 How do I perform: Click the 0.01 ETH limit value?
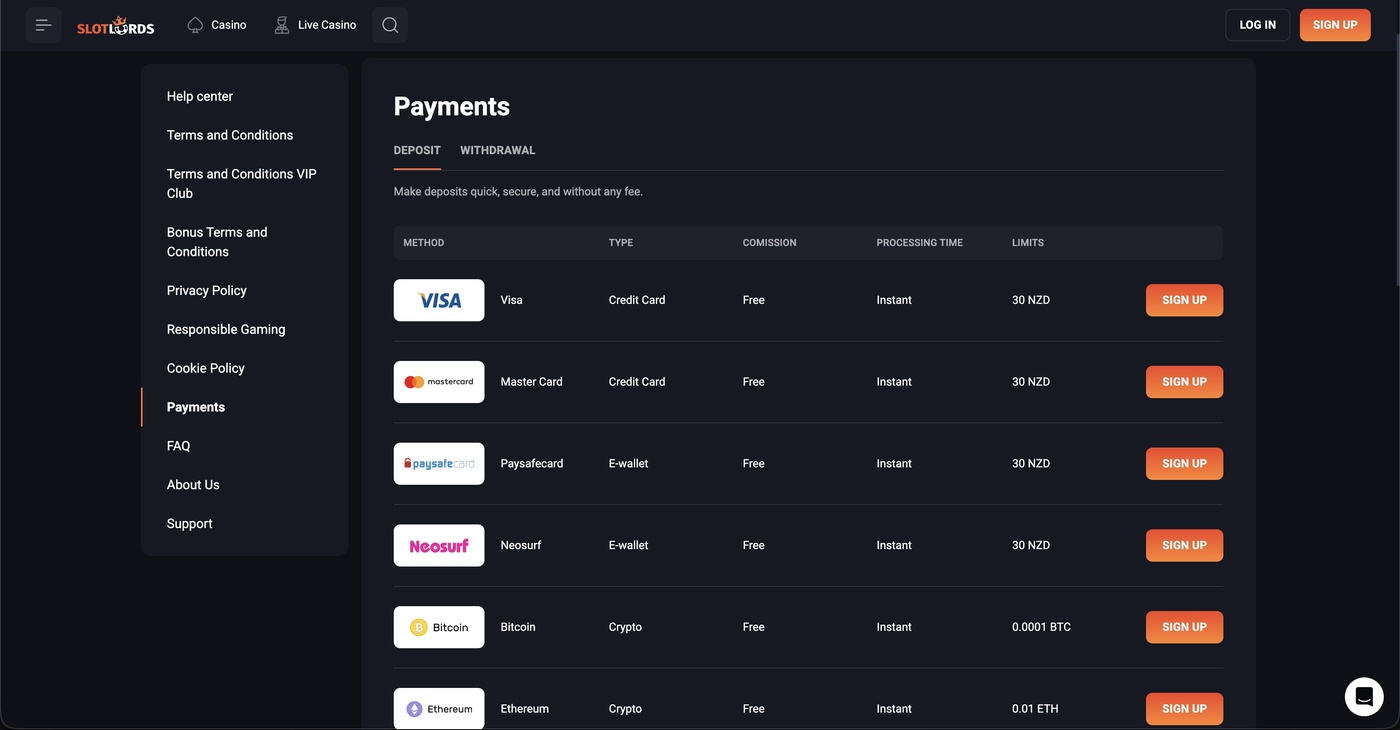point(1035,709)
